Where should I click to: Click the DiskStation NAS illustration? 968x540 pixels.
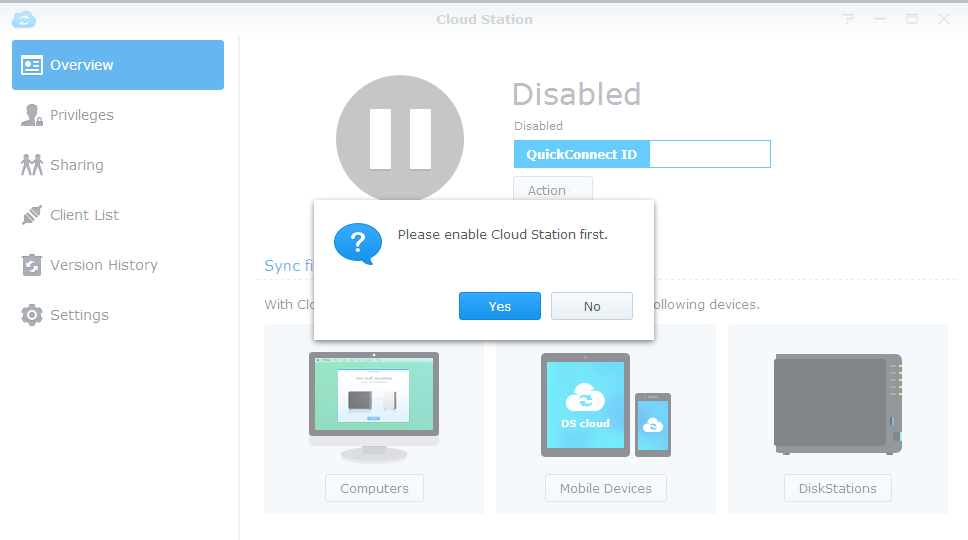point(838,404)
